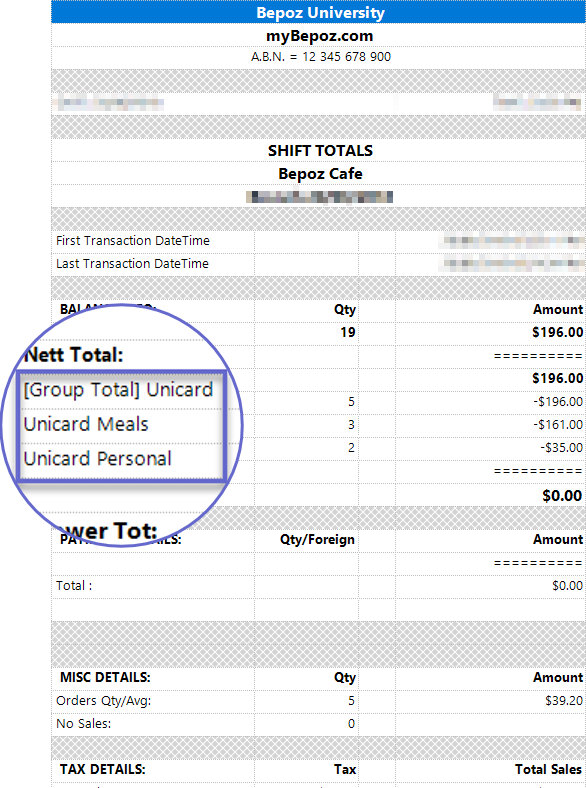
Task: Click the Amount header next to Qty/Foreign
Action: tap(558, 540)
